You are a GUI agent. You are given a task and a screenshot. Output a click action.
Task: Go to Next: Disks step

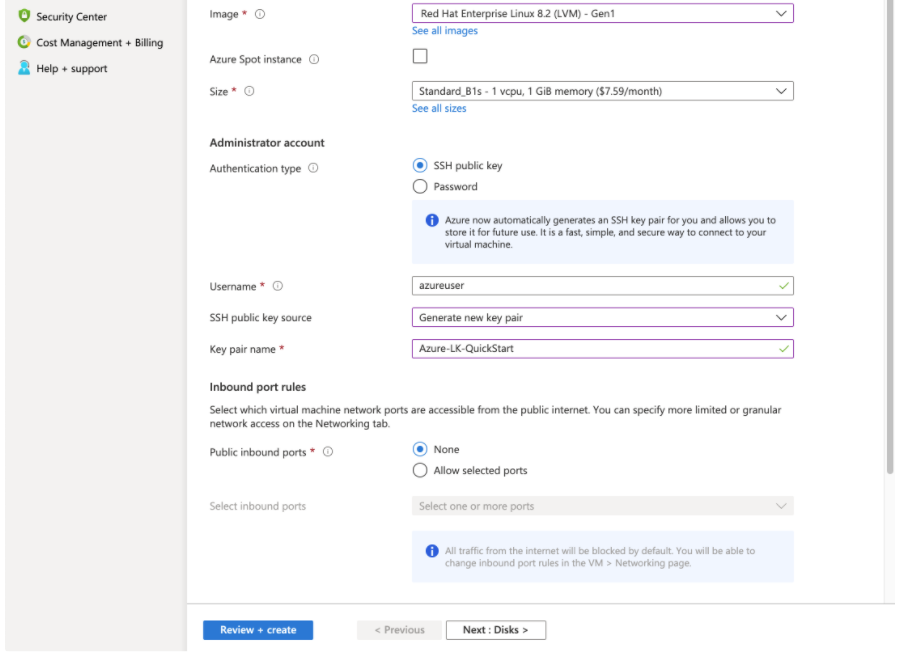496,630
